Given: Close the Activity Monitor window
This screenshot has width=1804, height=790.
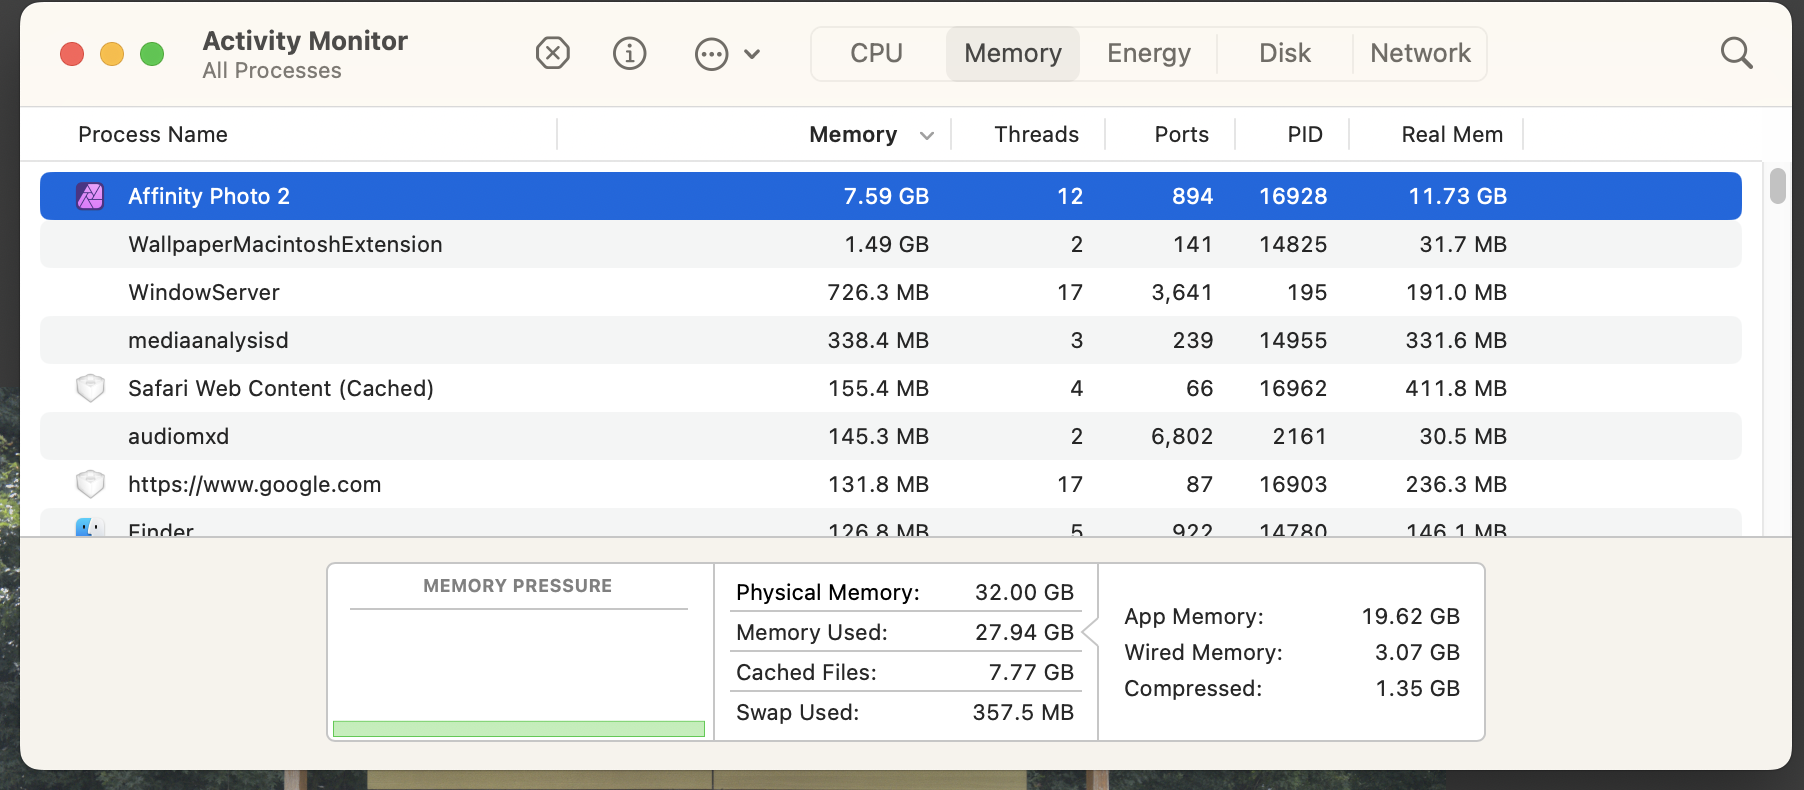Looking at the screenshot, I should pos(72,54).
